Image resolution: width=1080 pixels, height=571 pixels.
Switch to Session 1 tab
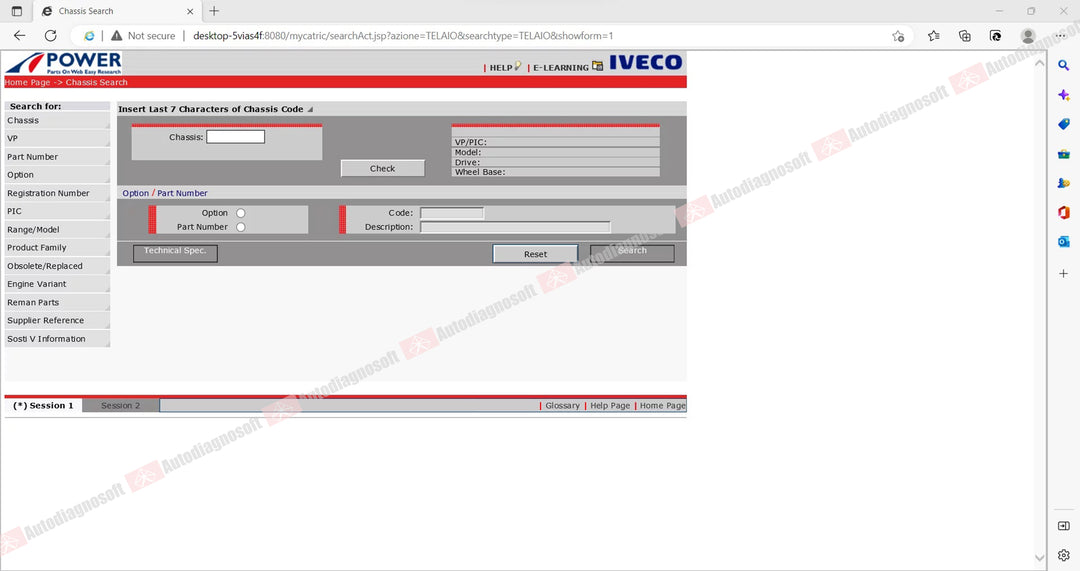[43, 406]
